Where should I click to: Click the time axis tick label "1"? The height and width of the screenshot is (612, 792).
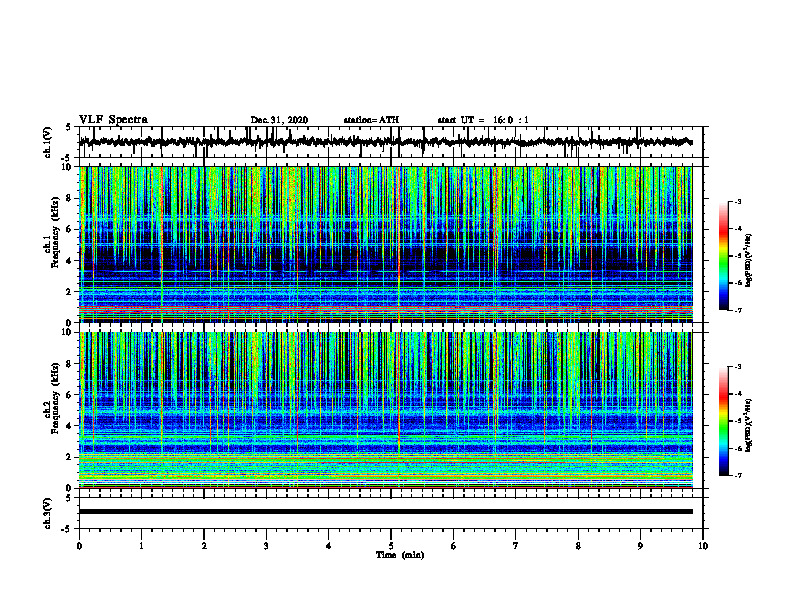click(x=141, y=546)
